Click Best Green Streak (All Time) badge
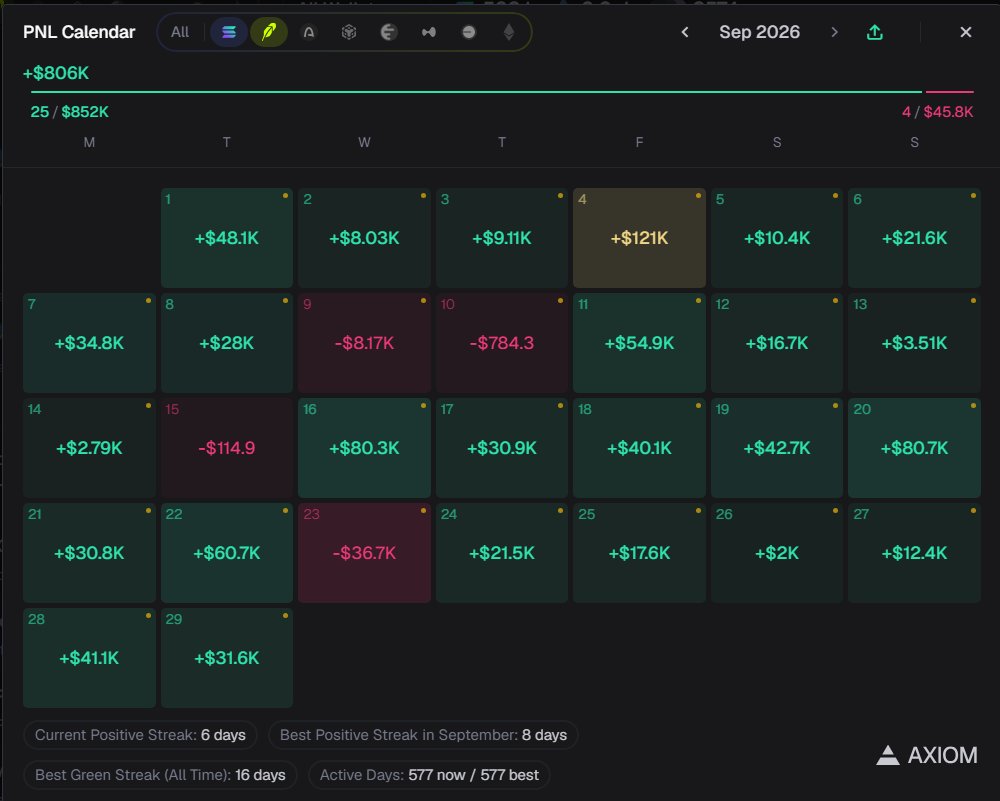This screenshot has height=801, width=1000. point(160,775)
